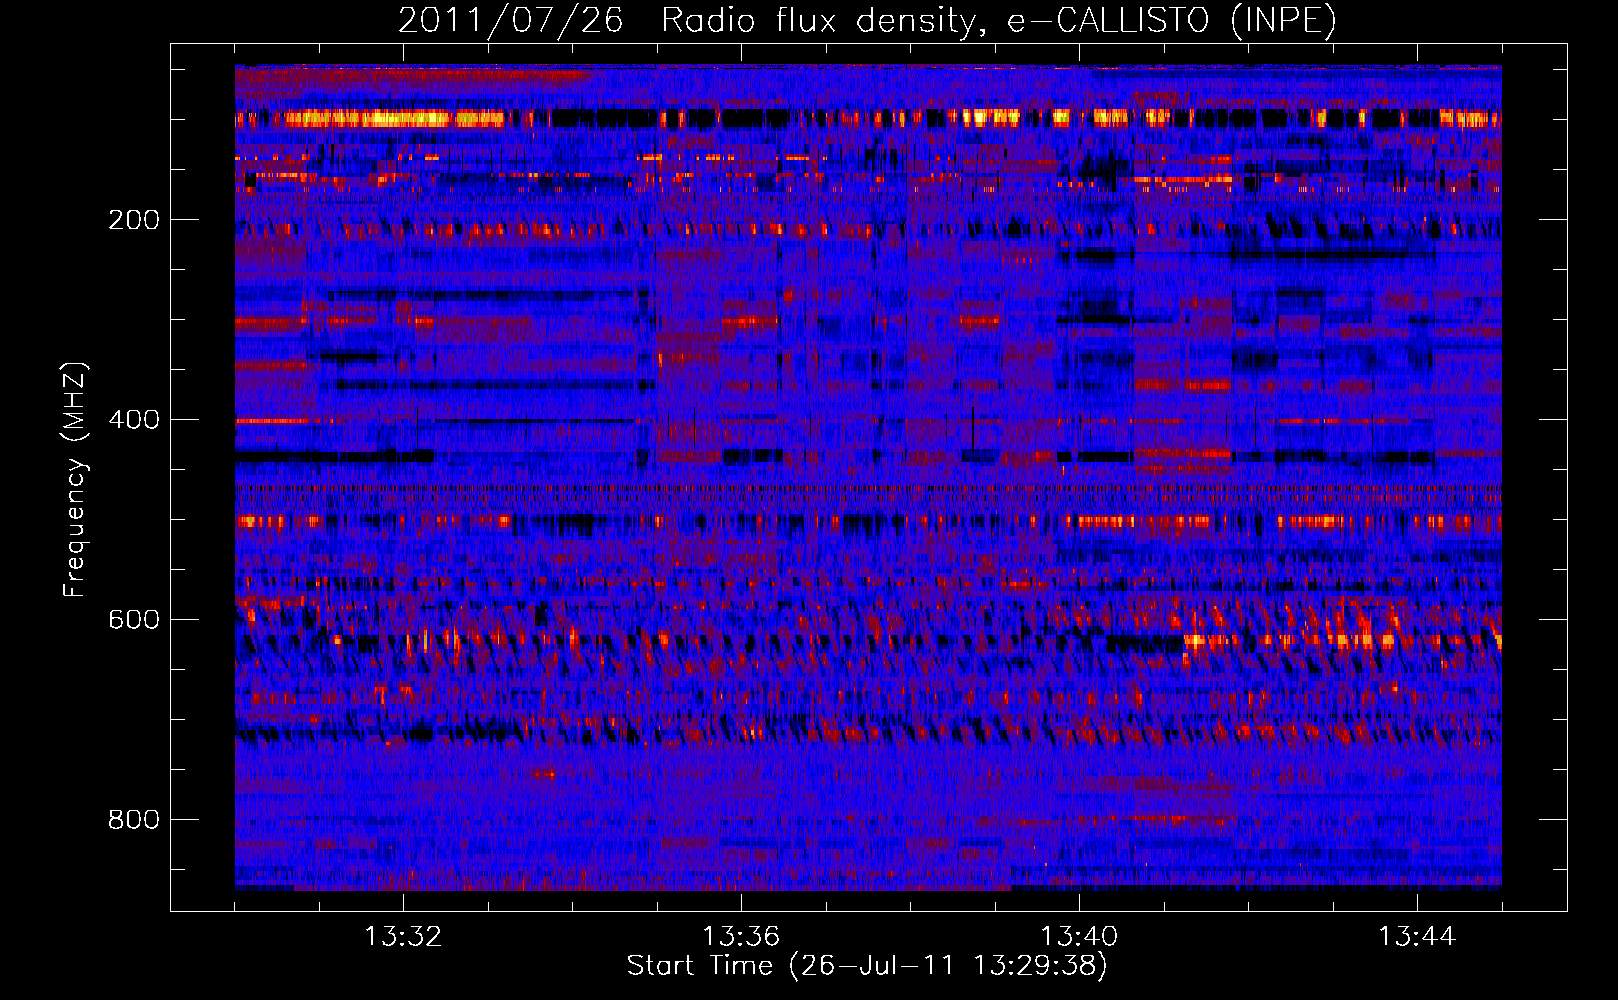Select the 'Frequency (MHZ)' y-axis label

75,480
